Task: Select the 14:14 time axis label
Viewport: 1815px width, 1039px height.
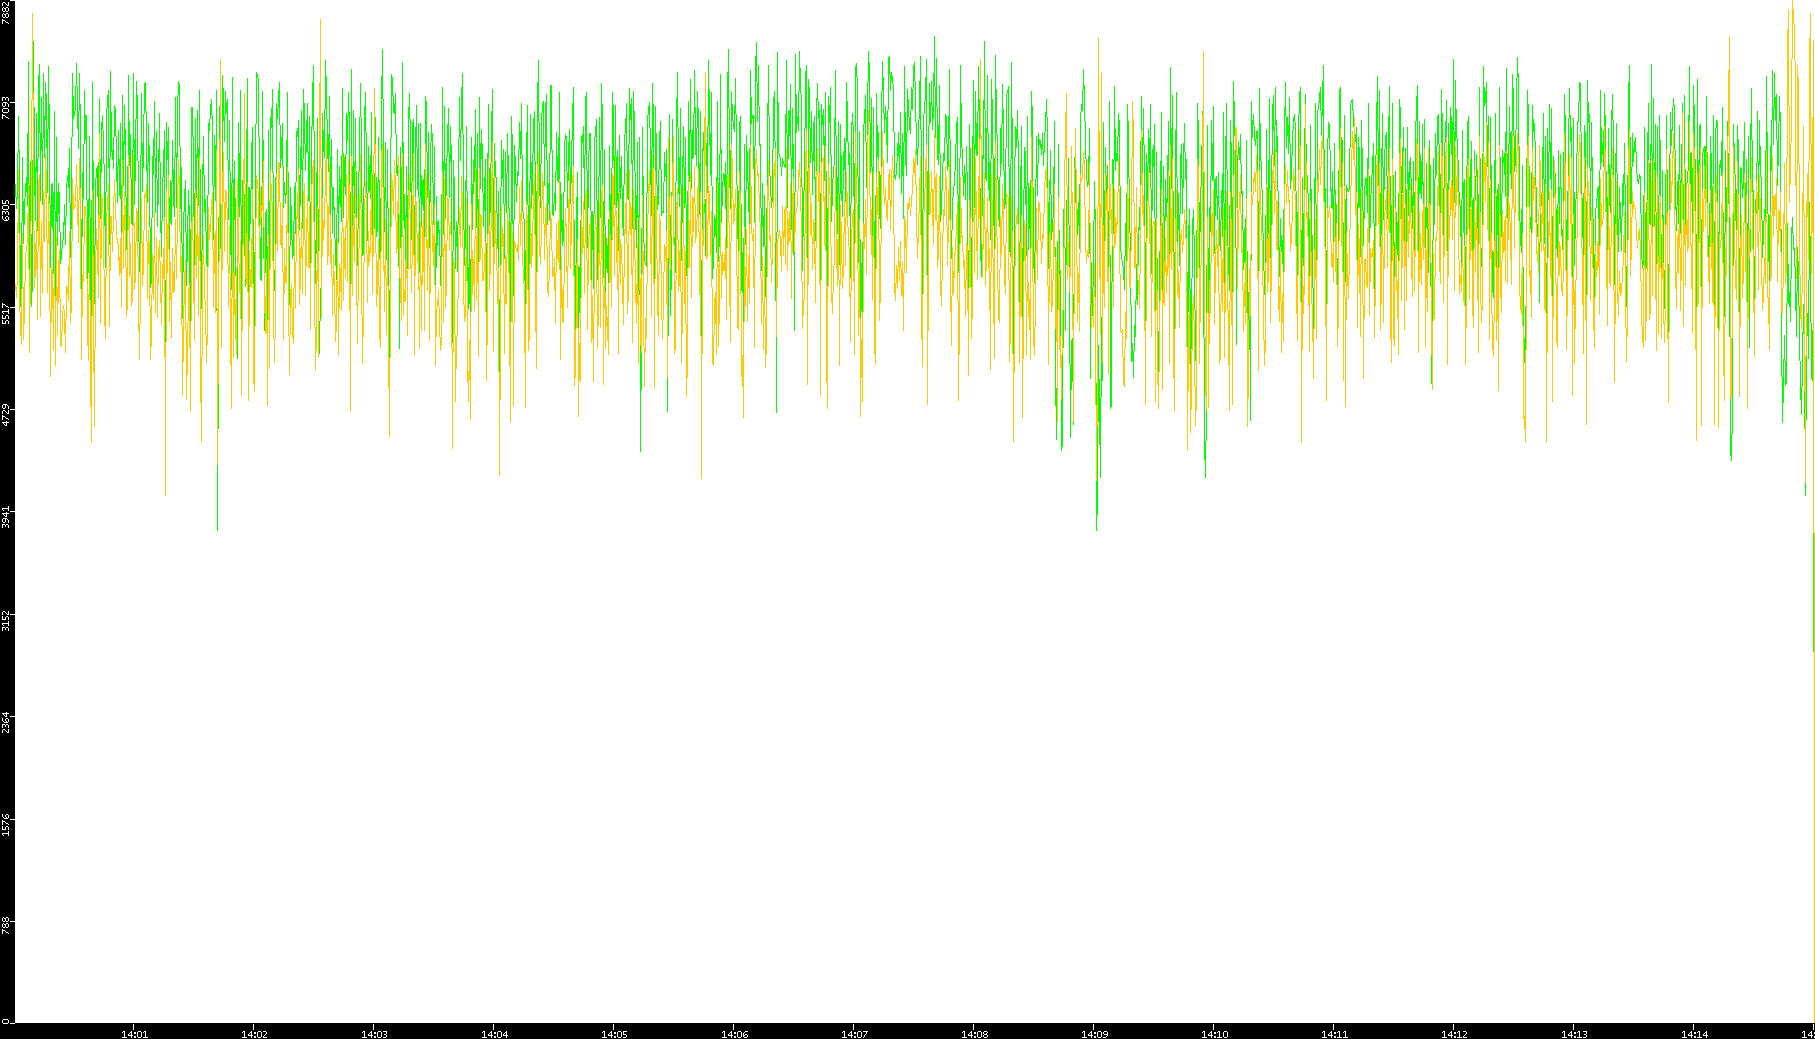Action: [x=1694, y=1034]
